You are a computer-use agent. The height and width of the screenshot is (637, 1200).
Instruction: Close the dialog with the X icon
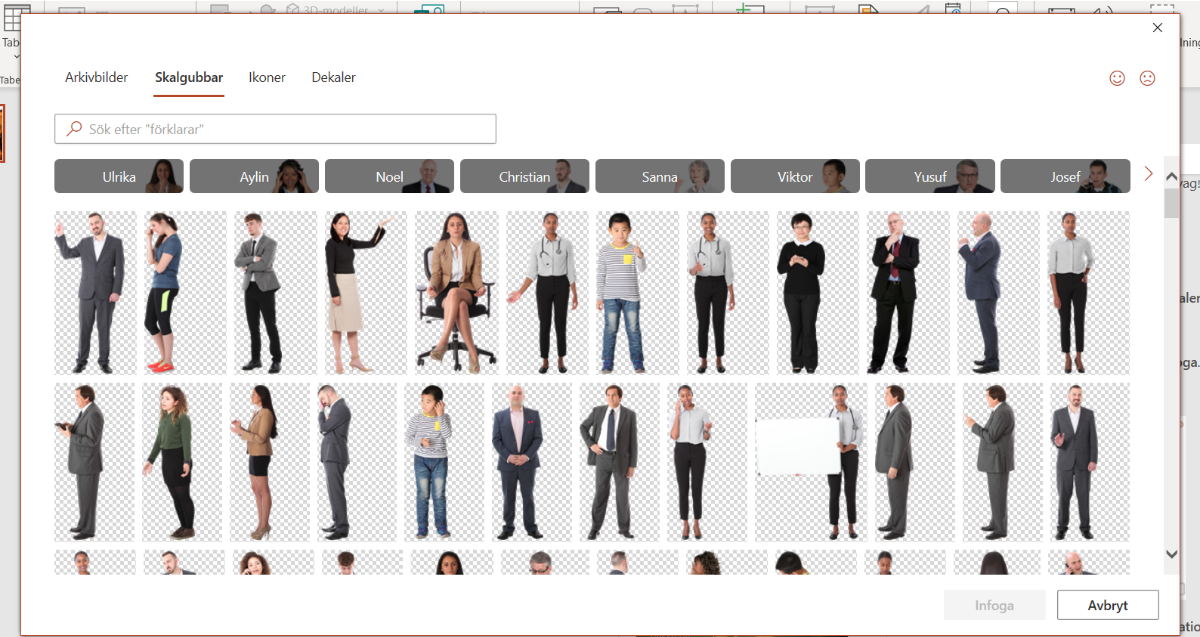[x=1158, y=28]
